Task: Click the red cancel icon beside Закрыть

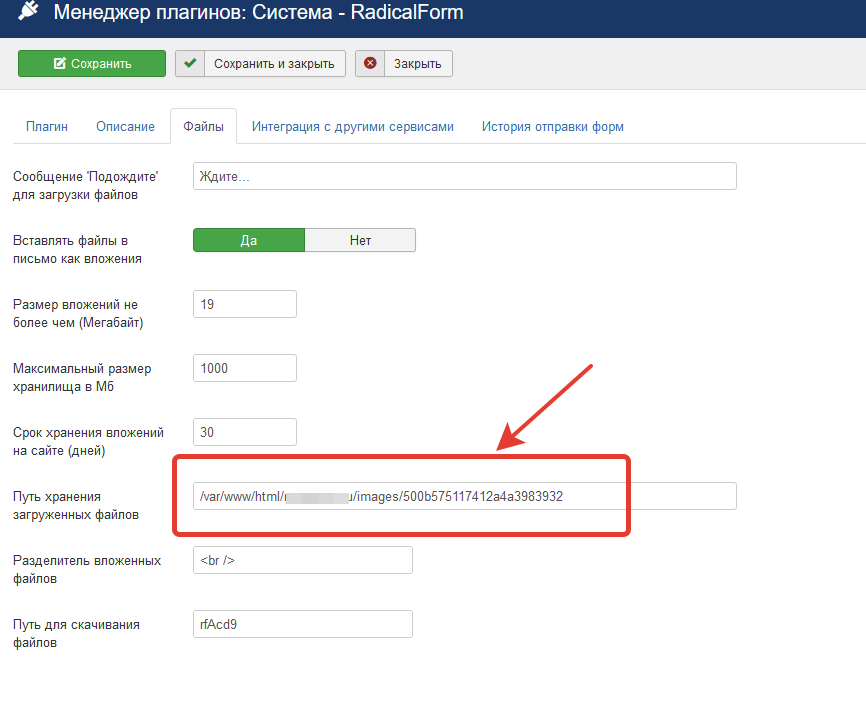Action: coord(370,63)
